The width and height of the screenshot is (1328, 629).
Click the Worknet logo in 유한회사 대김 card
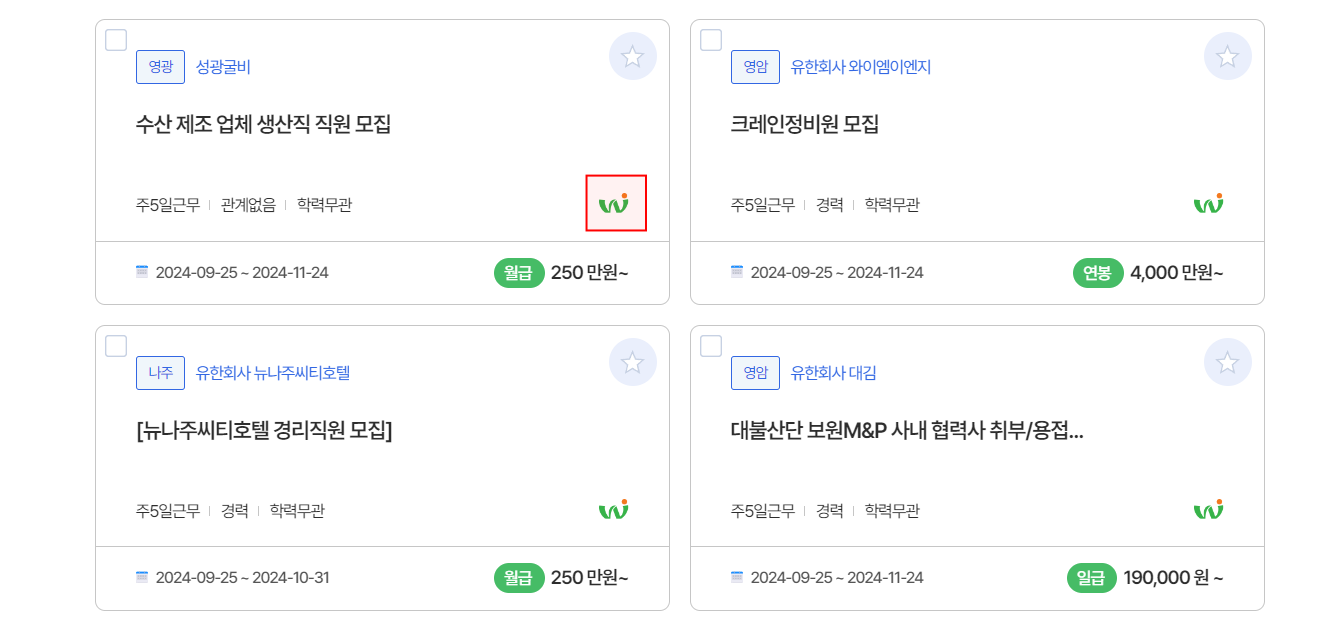pyautogui.click(x=1209, y=509)
